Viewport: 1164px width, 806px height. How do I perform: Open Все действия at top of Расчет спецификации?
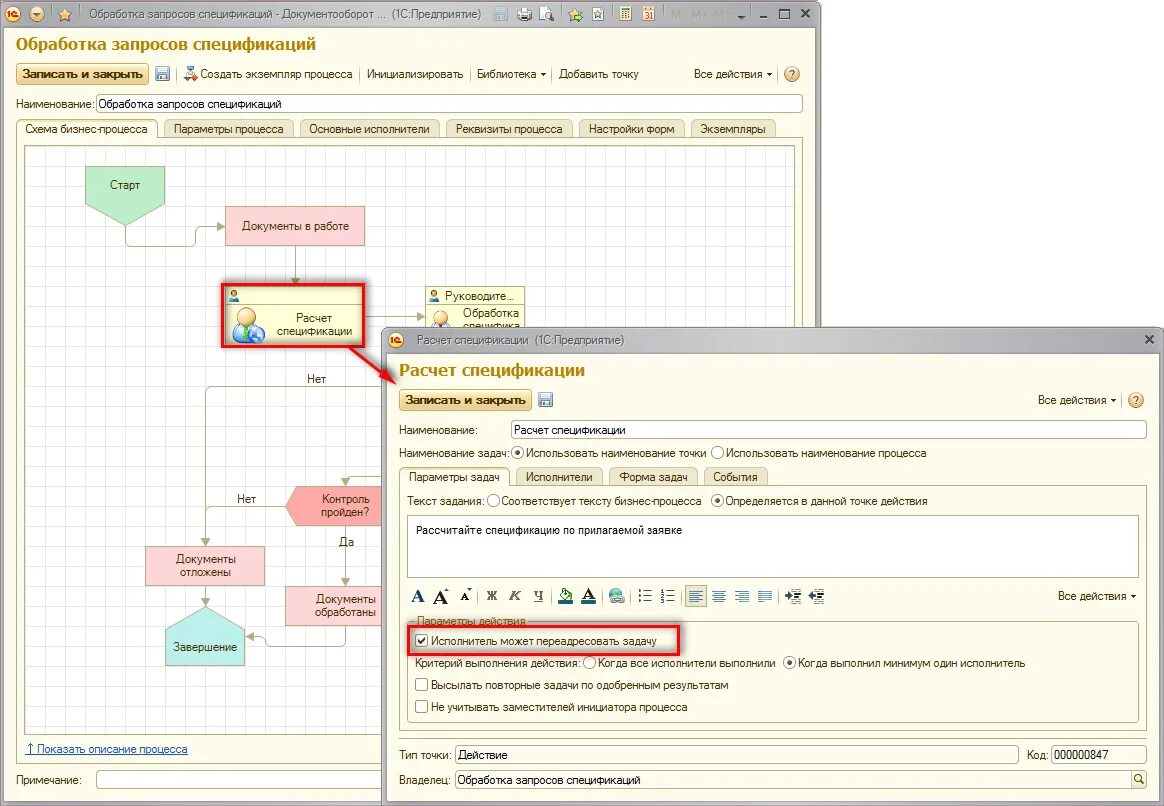pos(1076,400)
